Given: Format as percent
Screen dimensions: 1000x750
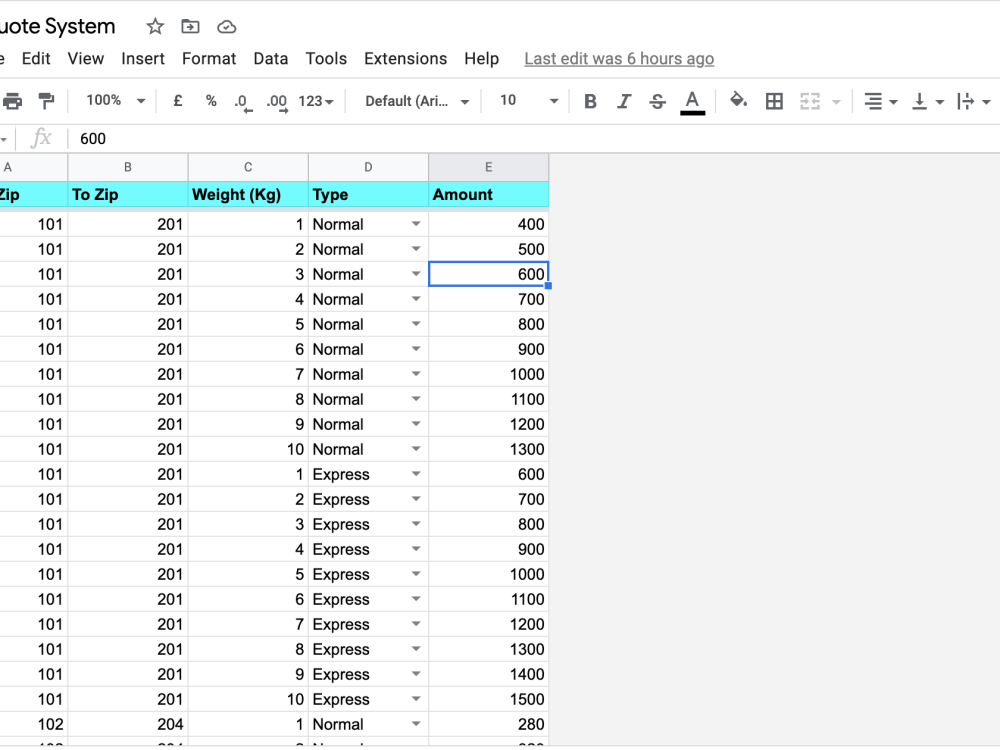Looking at the screenshot, I should click(211, 101).
